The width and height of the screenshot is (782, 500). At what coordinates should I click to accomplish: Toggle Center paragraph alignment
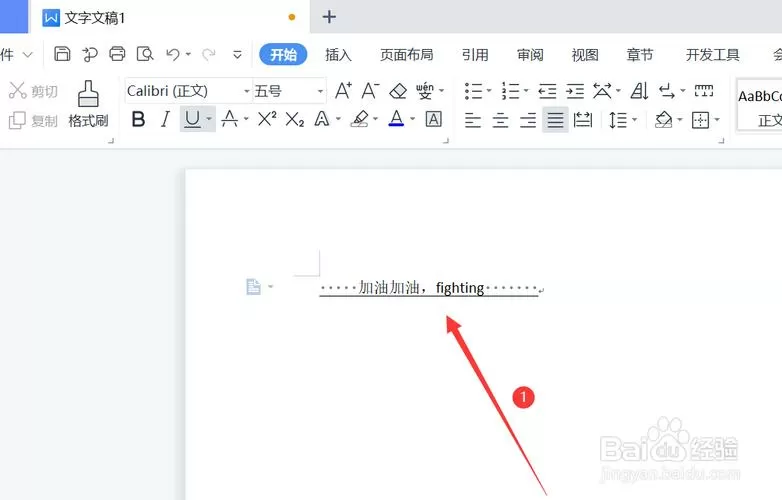click(x=500, y=120)
